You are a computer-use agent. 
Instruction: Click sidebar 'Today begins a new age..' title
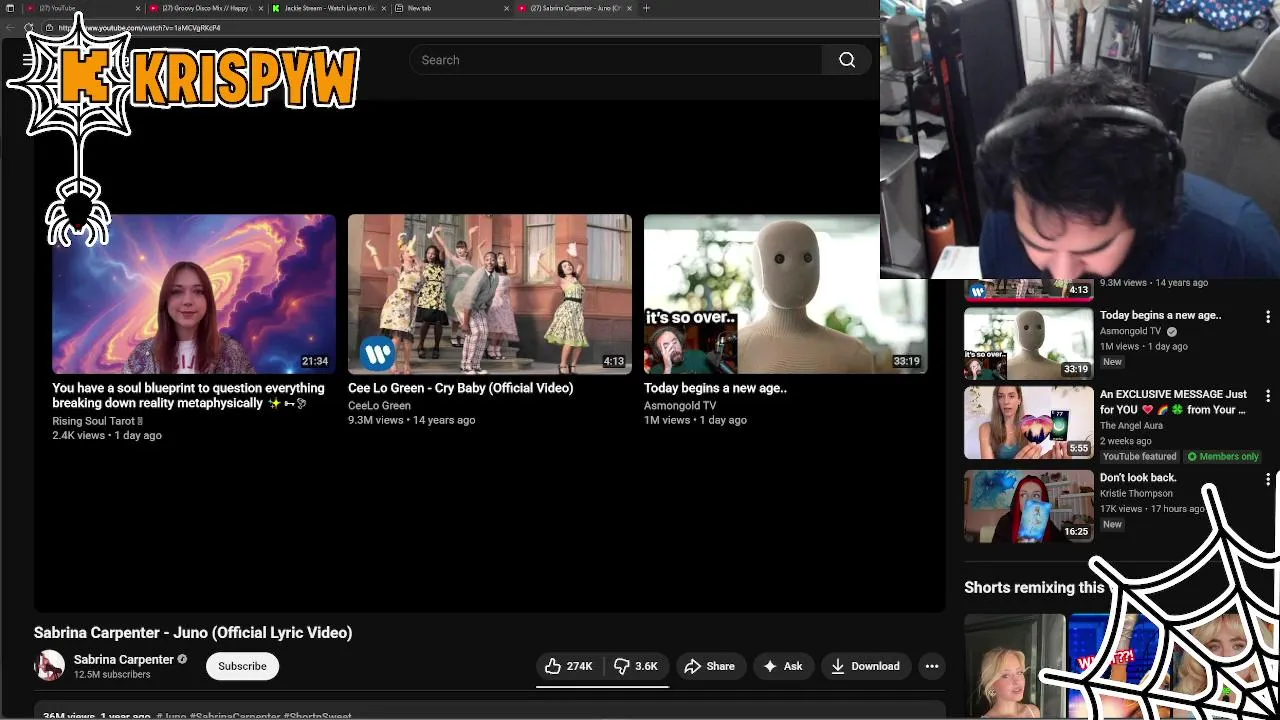1160,315
